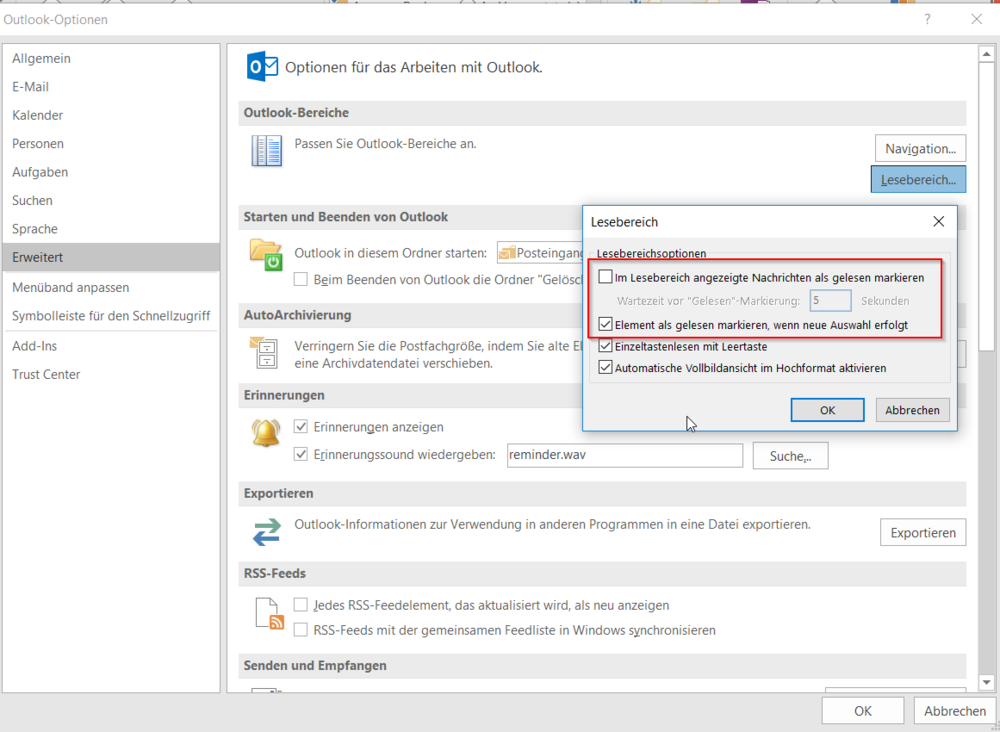
Task: Click the 'Wartezeit vor "Gelesen"-Markierung:' label
Action: (x=709, y=301)
